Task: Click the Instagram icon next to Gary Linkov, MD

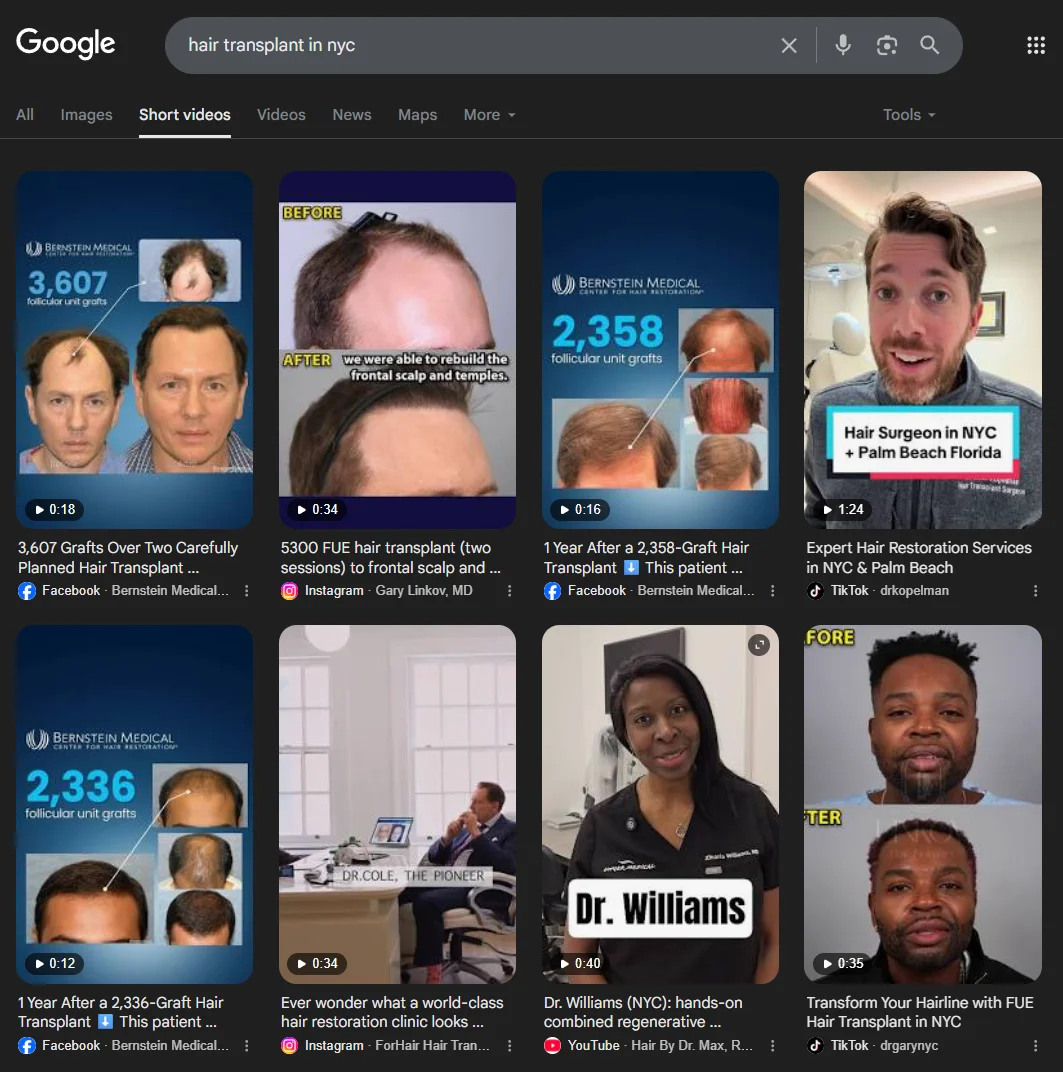Action: click(289, 591)
